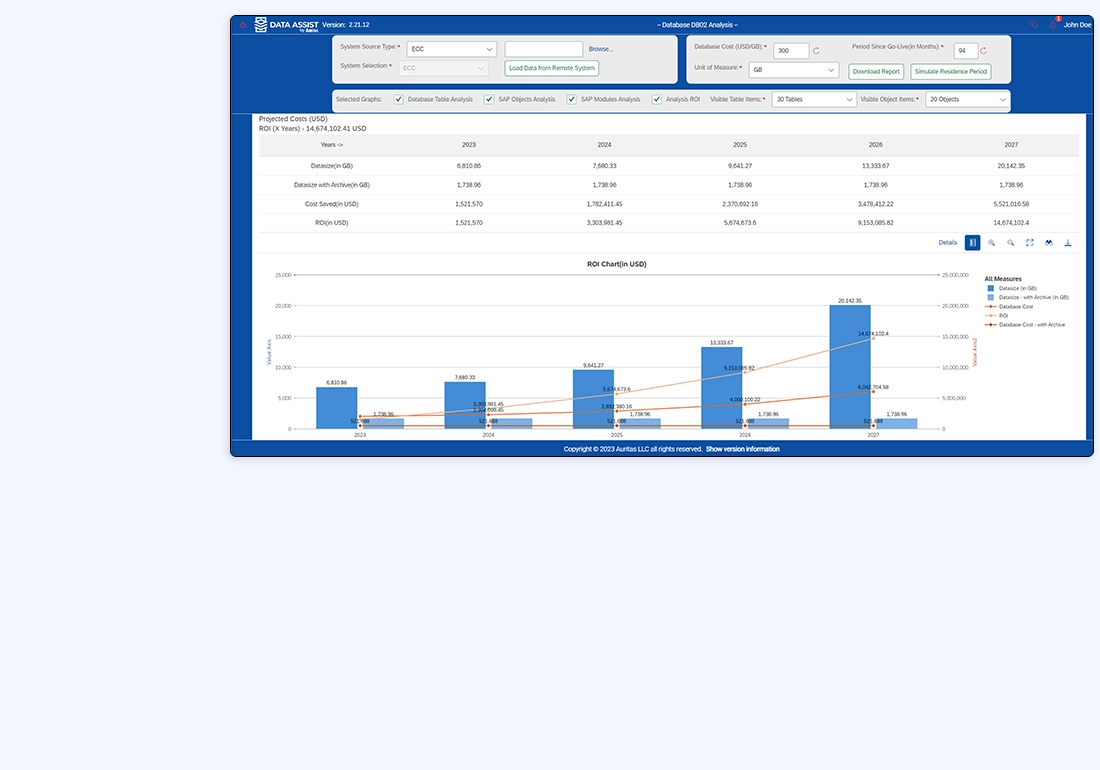Reset the Database Cost value
1100x770 pixels.
click(816, 50)
